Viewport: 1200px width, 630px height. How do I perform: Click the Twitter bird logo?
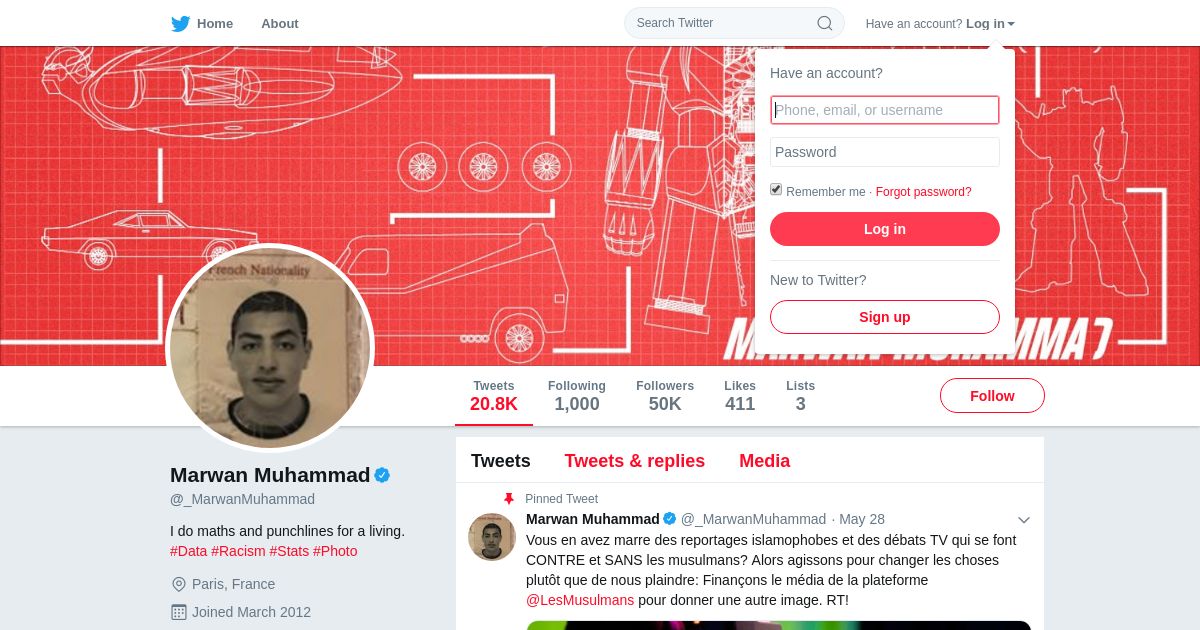181,23
